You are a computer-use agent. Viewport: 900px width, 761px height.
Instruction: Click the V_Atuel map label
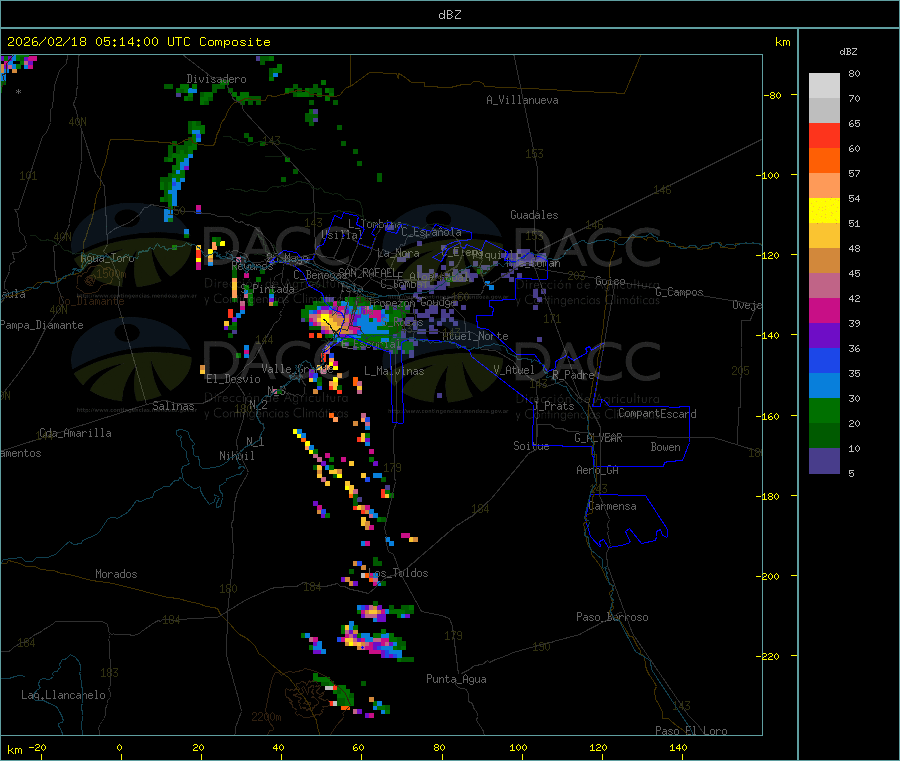coord(514,370)
